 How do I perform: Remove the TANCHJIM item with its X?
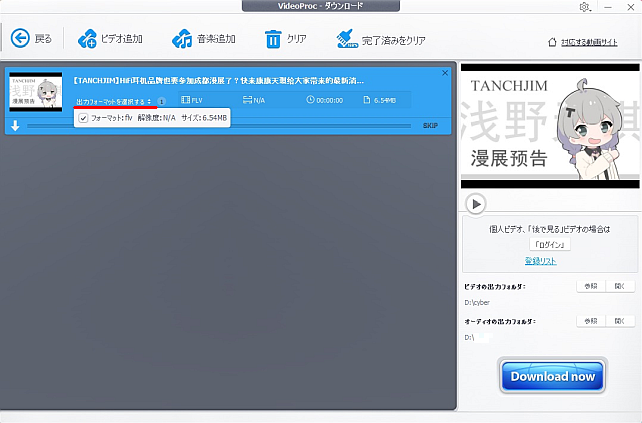445,73
